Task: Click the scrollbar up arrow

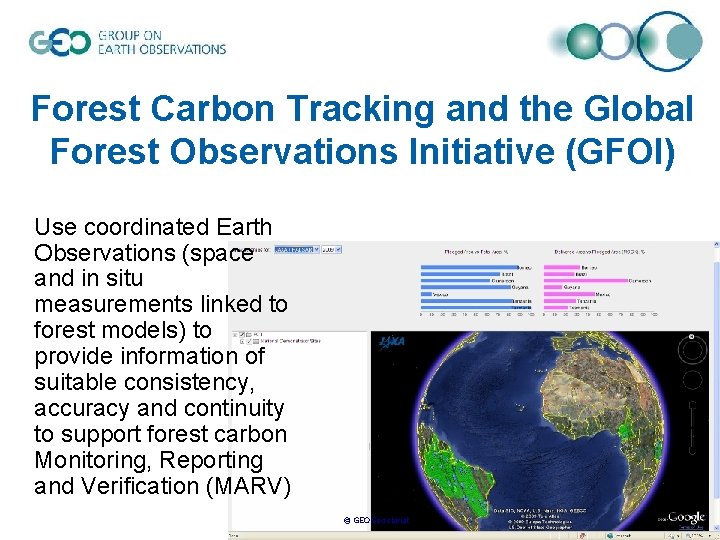Action: click(x=716, y=245)
